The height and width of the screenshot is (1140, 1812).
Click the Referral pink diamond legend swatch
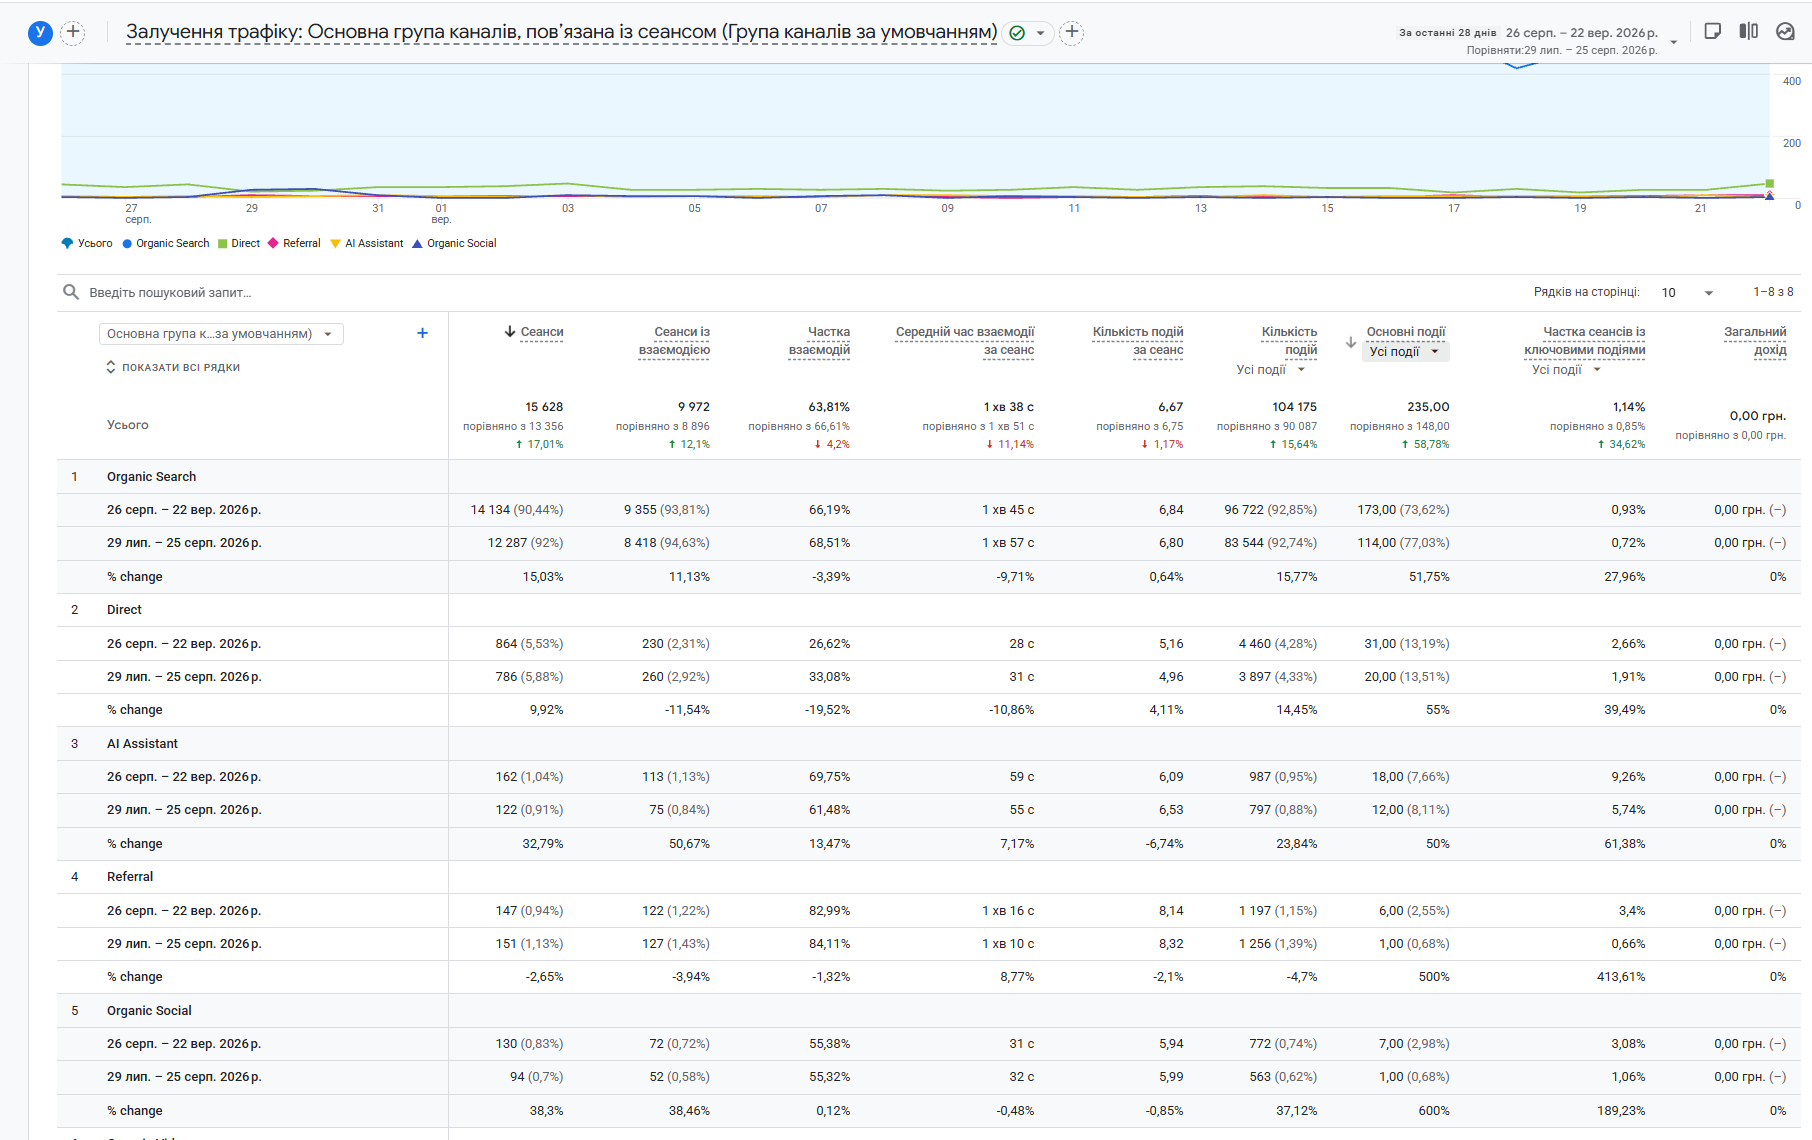point(273,243)
